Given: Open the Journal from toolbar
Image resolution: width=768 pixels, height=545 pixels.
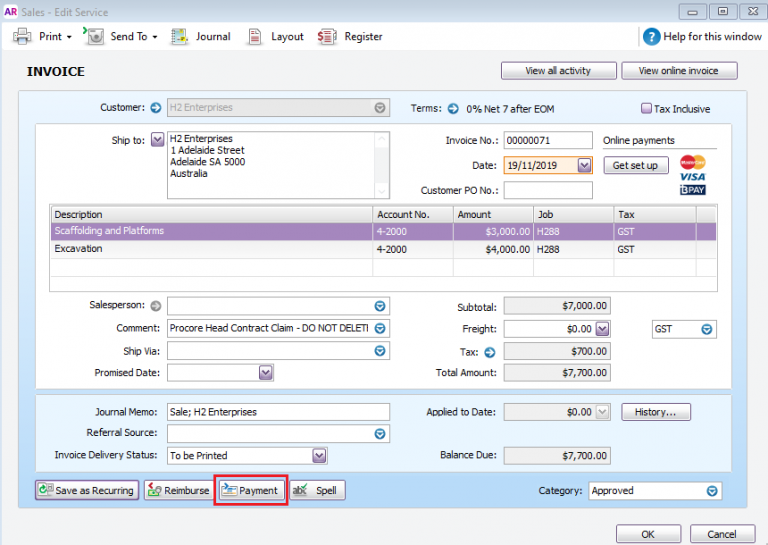Looking at the screenshot, I should (x=201, y=36).
